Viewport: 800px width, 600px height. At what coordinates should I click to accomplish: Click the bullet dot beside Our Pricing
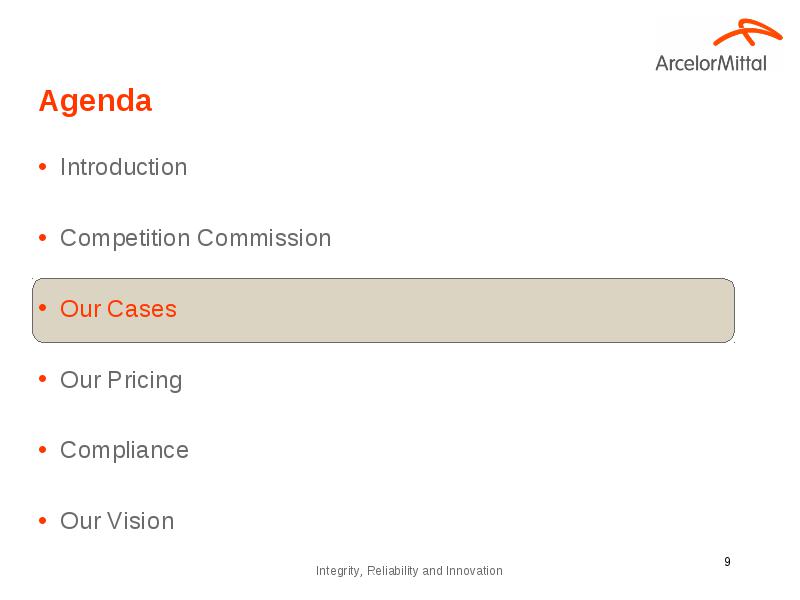42,379
